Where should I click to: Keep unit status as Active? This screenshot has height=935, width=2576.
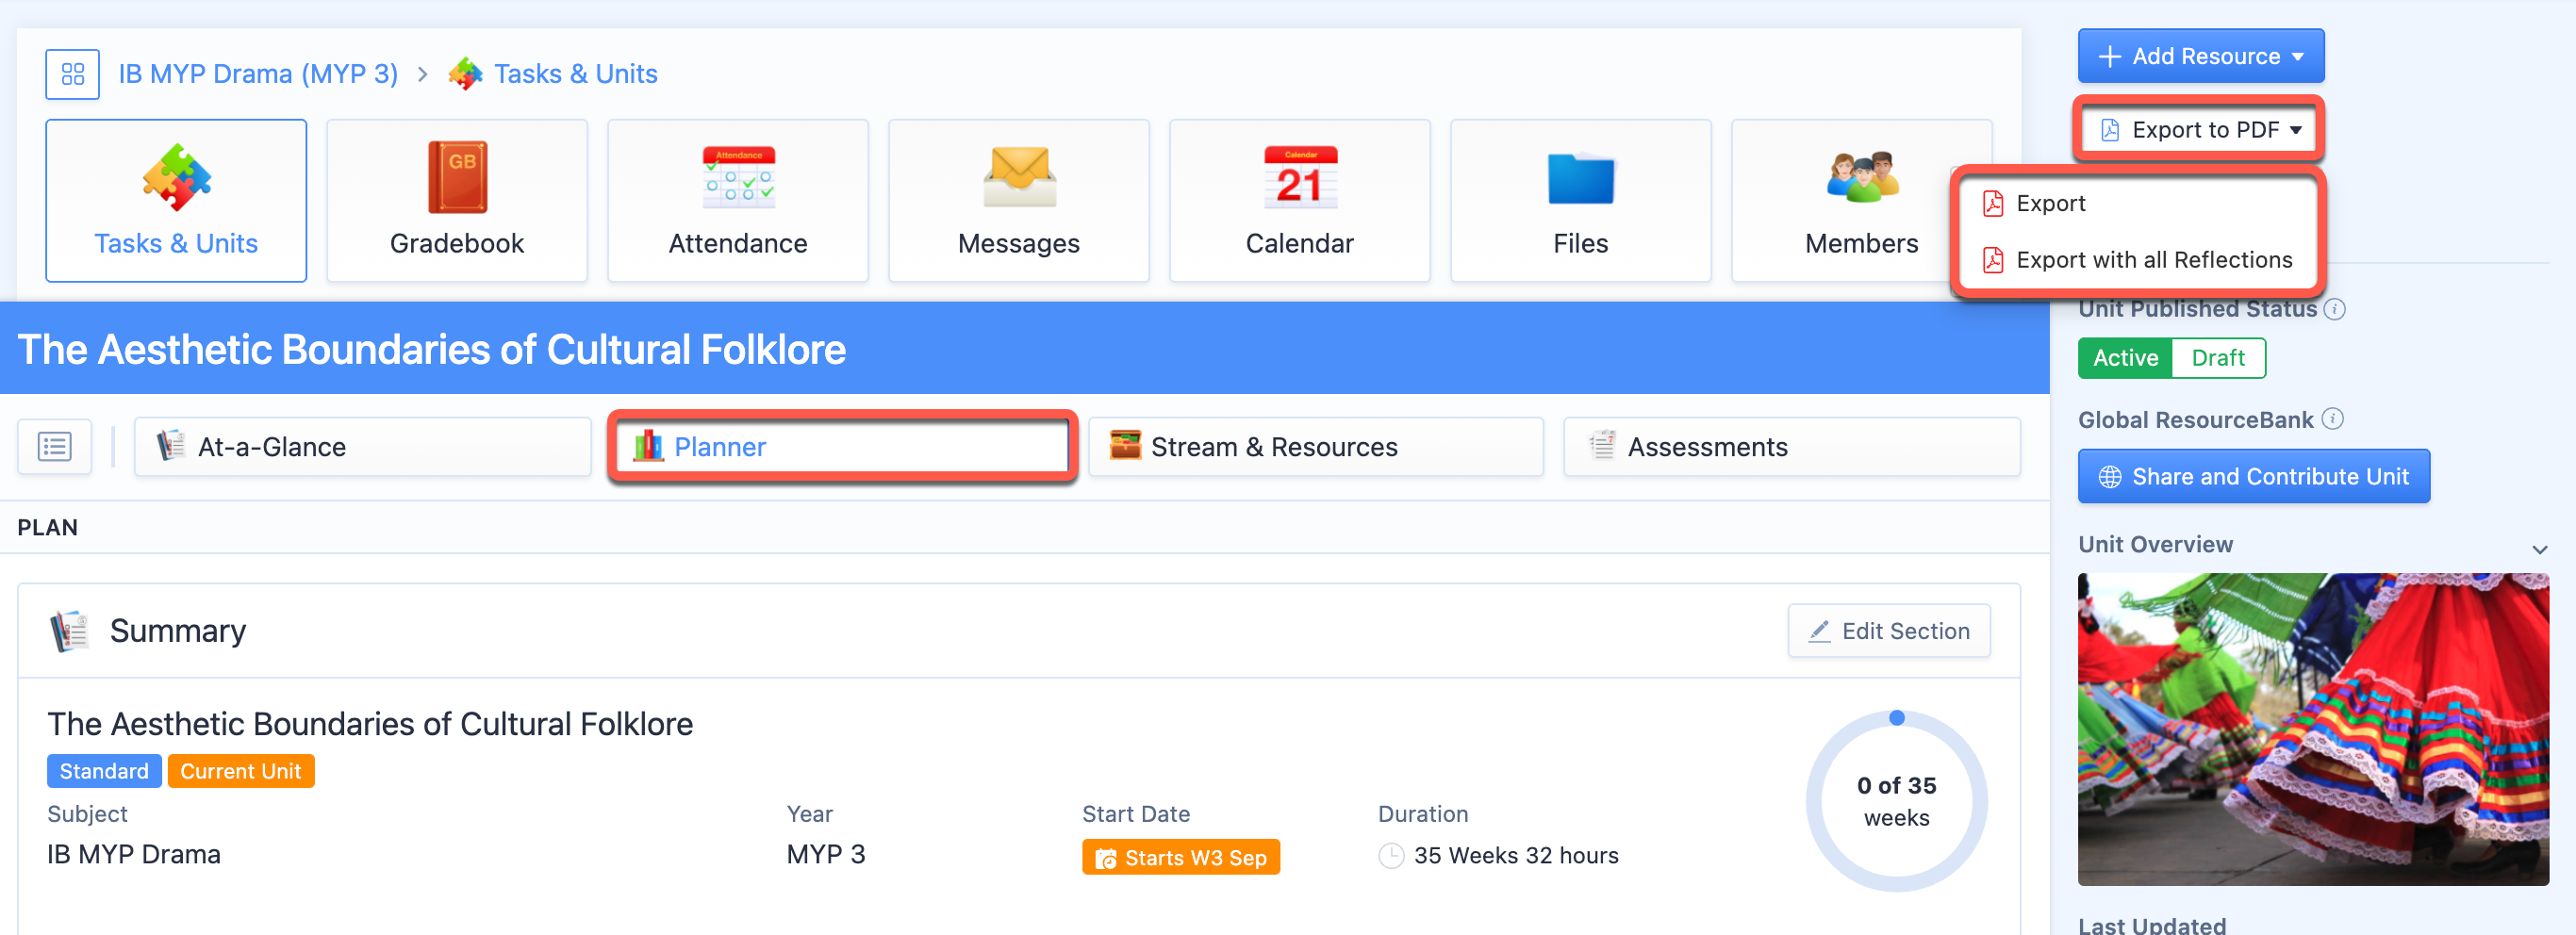[x=2124, y=357]
